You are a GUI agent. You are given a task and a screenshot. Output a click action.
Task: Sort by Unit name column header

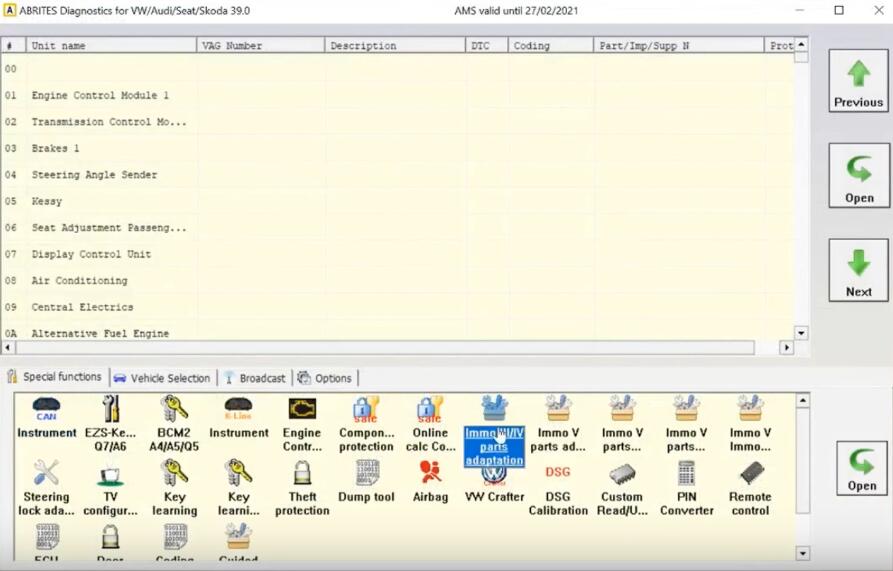point(111,46)
